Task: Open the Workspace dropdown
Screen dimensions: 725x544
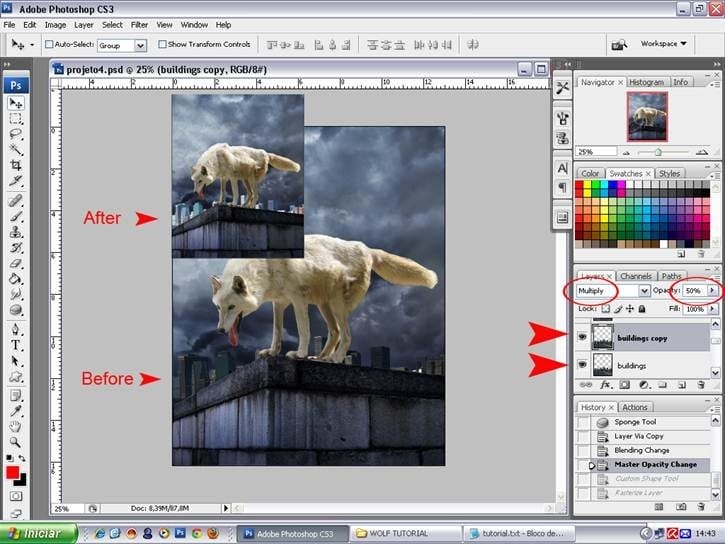Action: pyautogui.click(x=664, y=43)
